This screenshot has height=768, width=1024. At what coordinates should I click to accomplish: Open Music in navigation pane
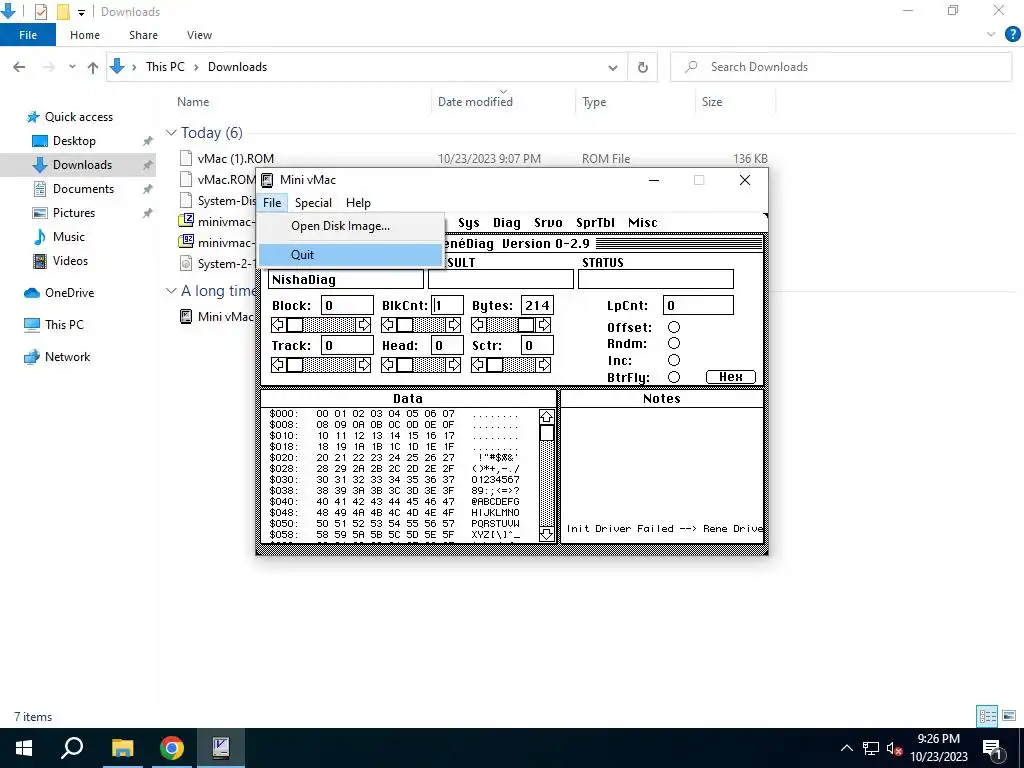[68, 236]
